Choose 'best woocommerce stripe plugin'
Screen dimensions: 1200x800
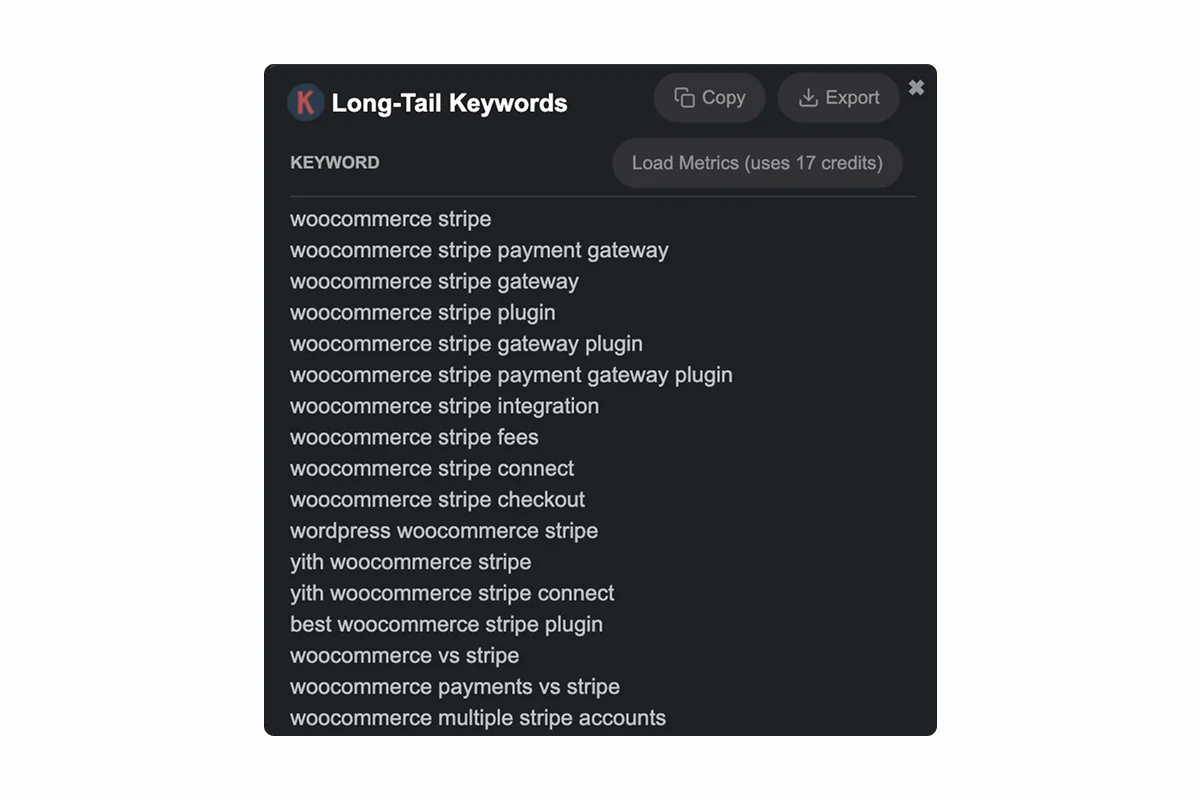(445, 624)
